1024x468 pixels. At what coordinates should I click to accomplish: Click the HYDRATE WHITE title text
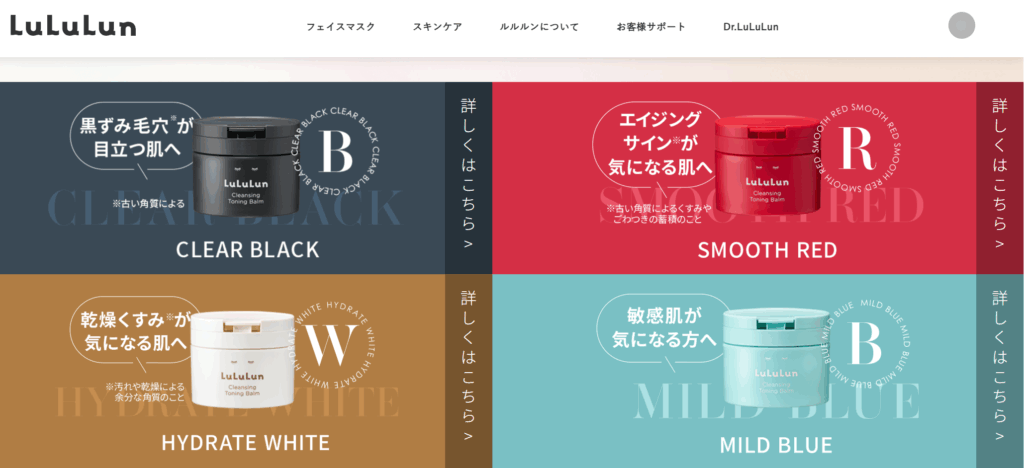click(x=246, y=443)
